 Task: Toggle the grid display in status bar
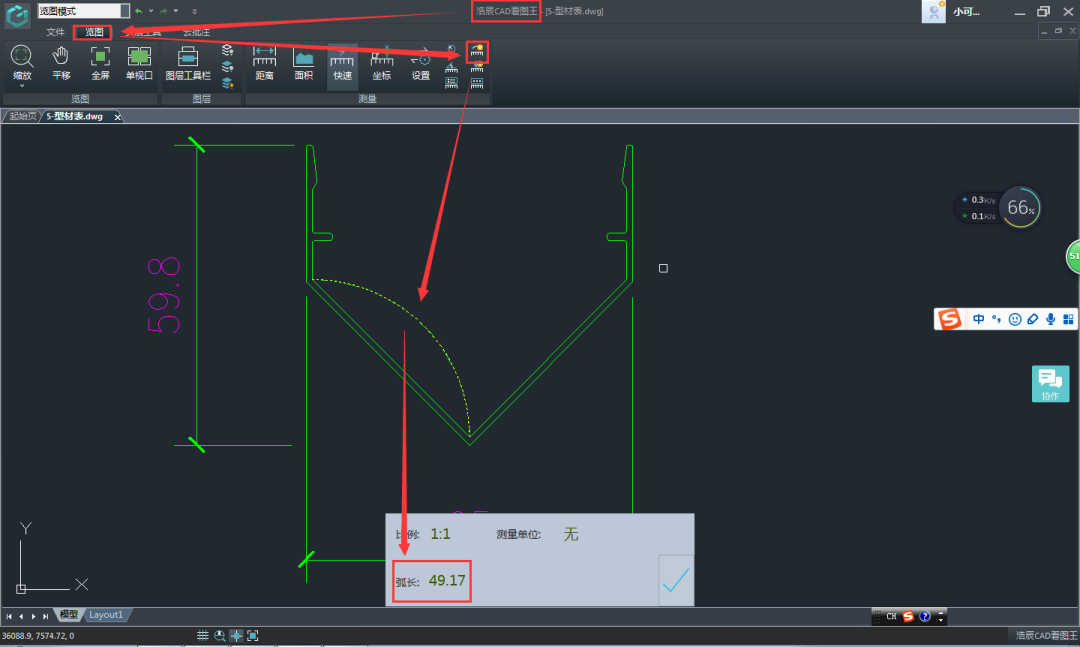[202, 635]
